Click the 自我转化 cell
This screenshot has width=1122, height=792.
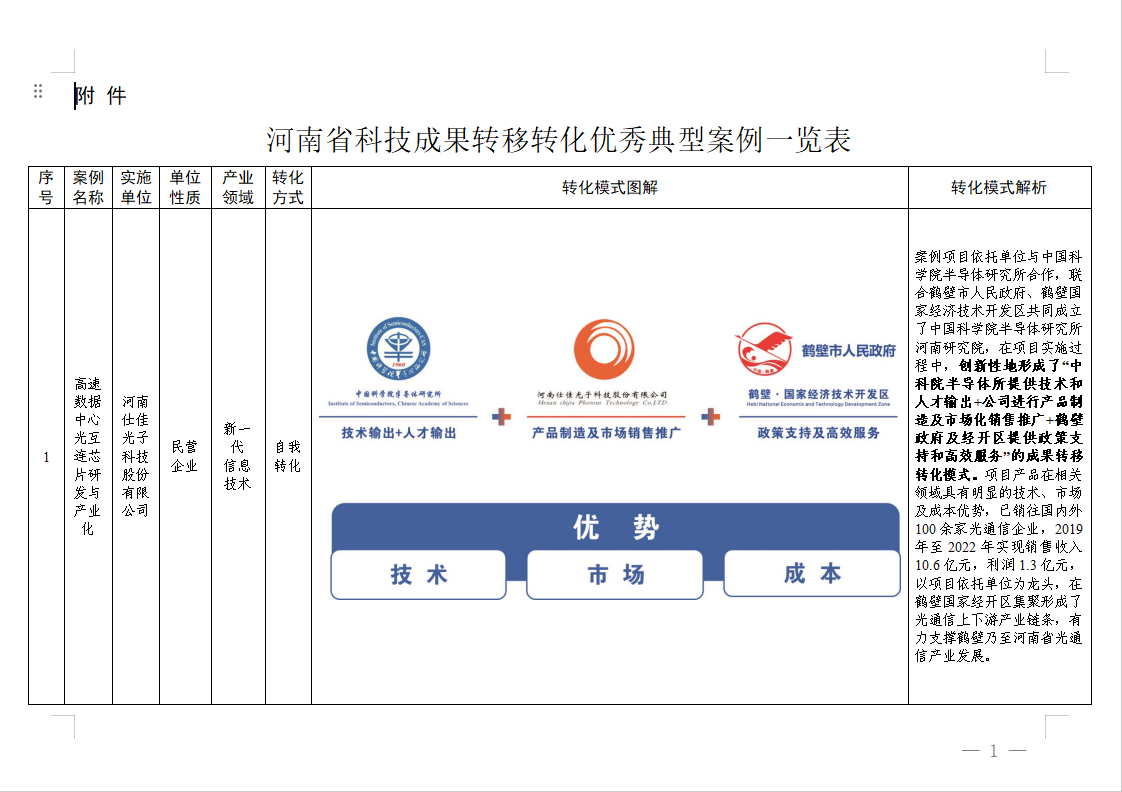pyautogui.click(x=288, y=456)
